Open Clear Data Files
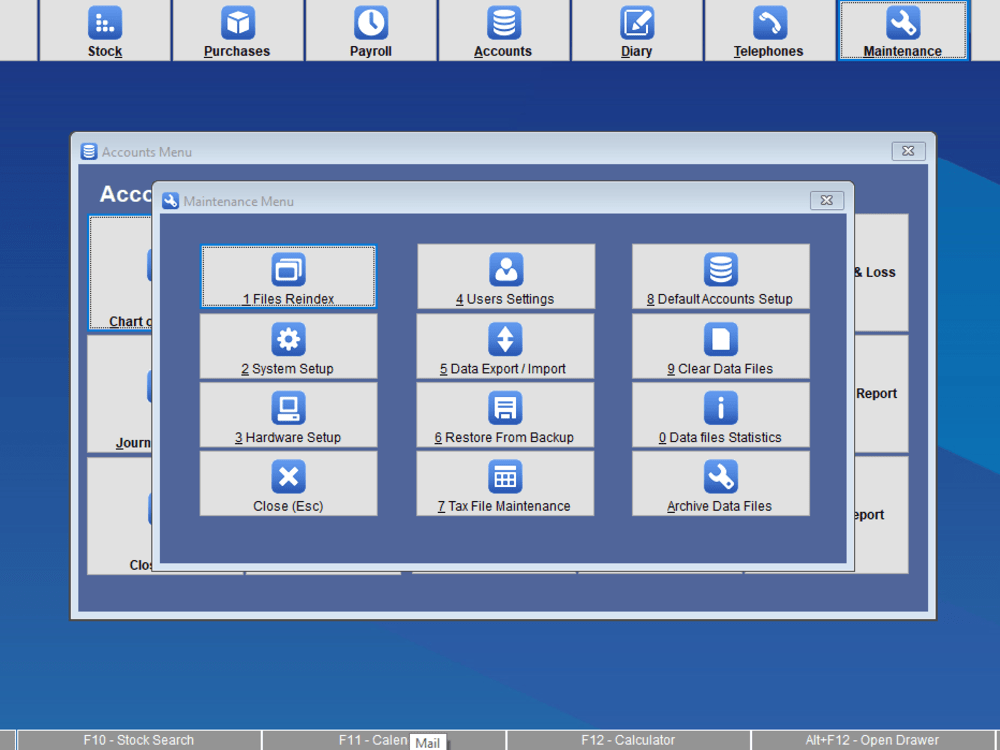The image size is (1000, 750). point(720,345)
